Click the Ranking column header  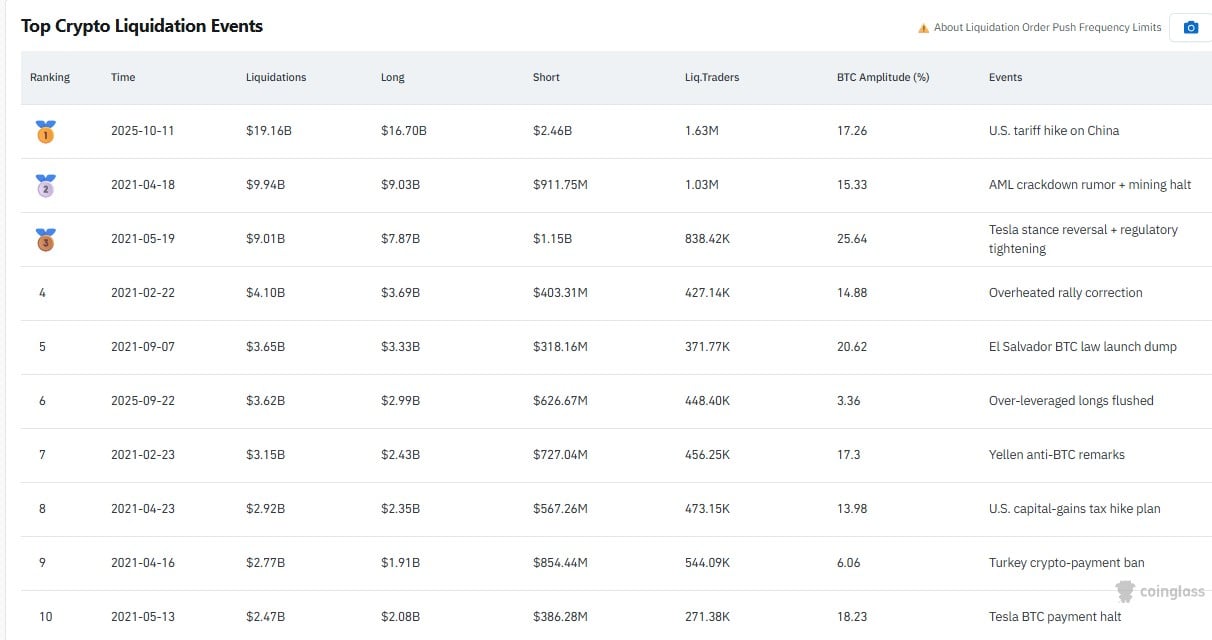click(50, 77)
